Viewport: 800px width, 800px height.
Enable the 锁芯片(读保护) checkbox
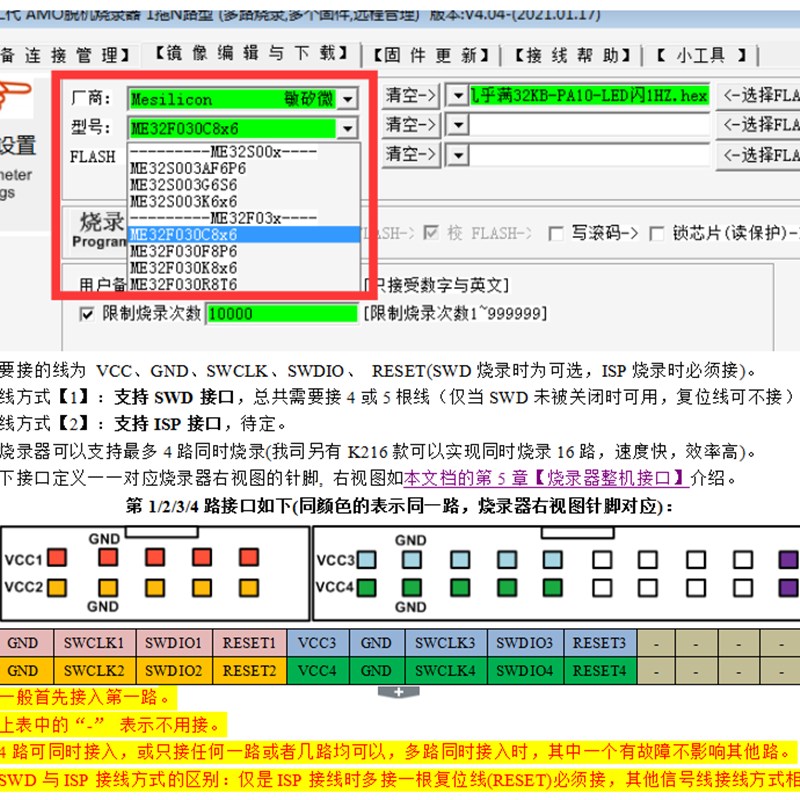(657, 234)
